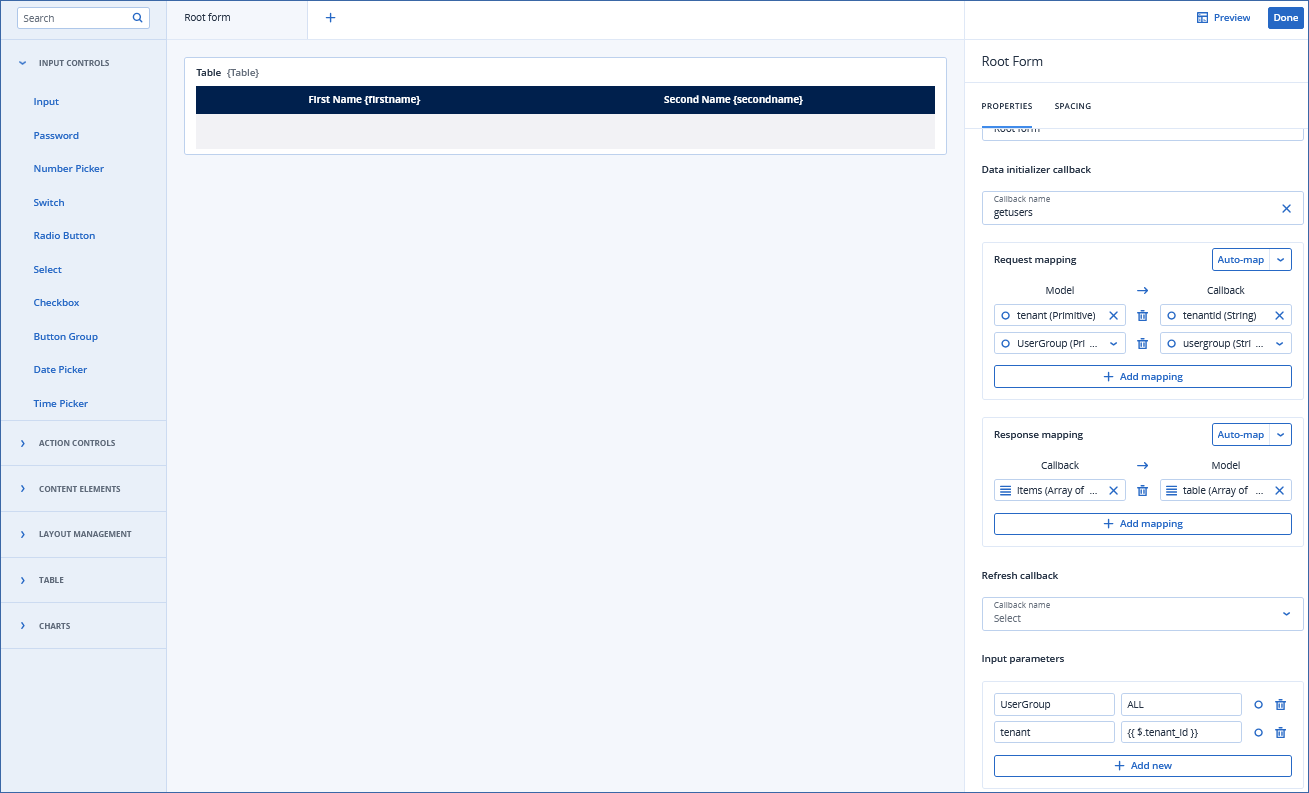Remove the table (Array of) model chip

1279,490
